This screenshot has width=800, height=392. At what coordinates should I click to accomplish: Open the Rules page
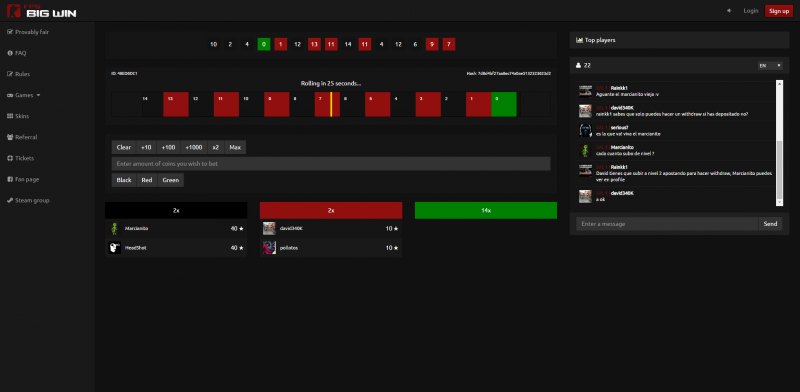18,74
